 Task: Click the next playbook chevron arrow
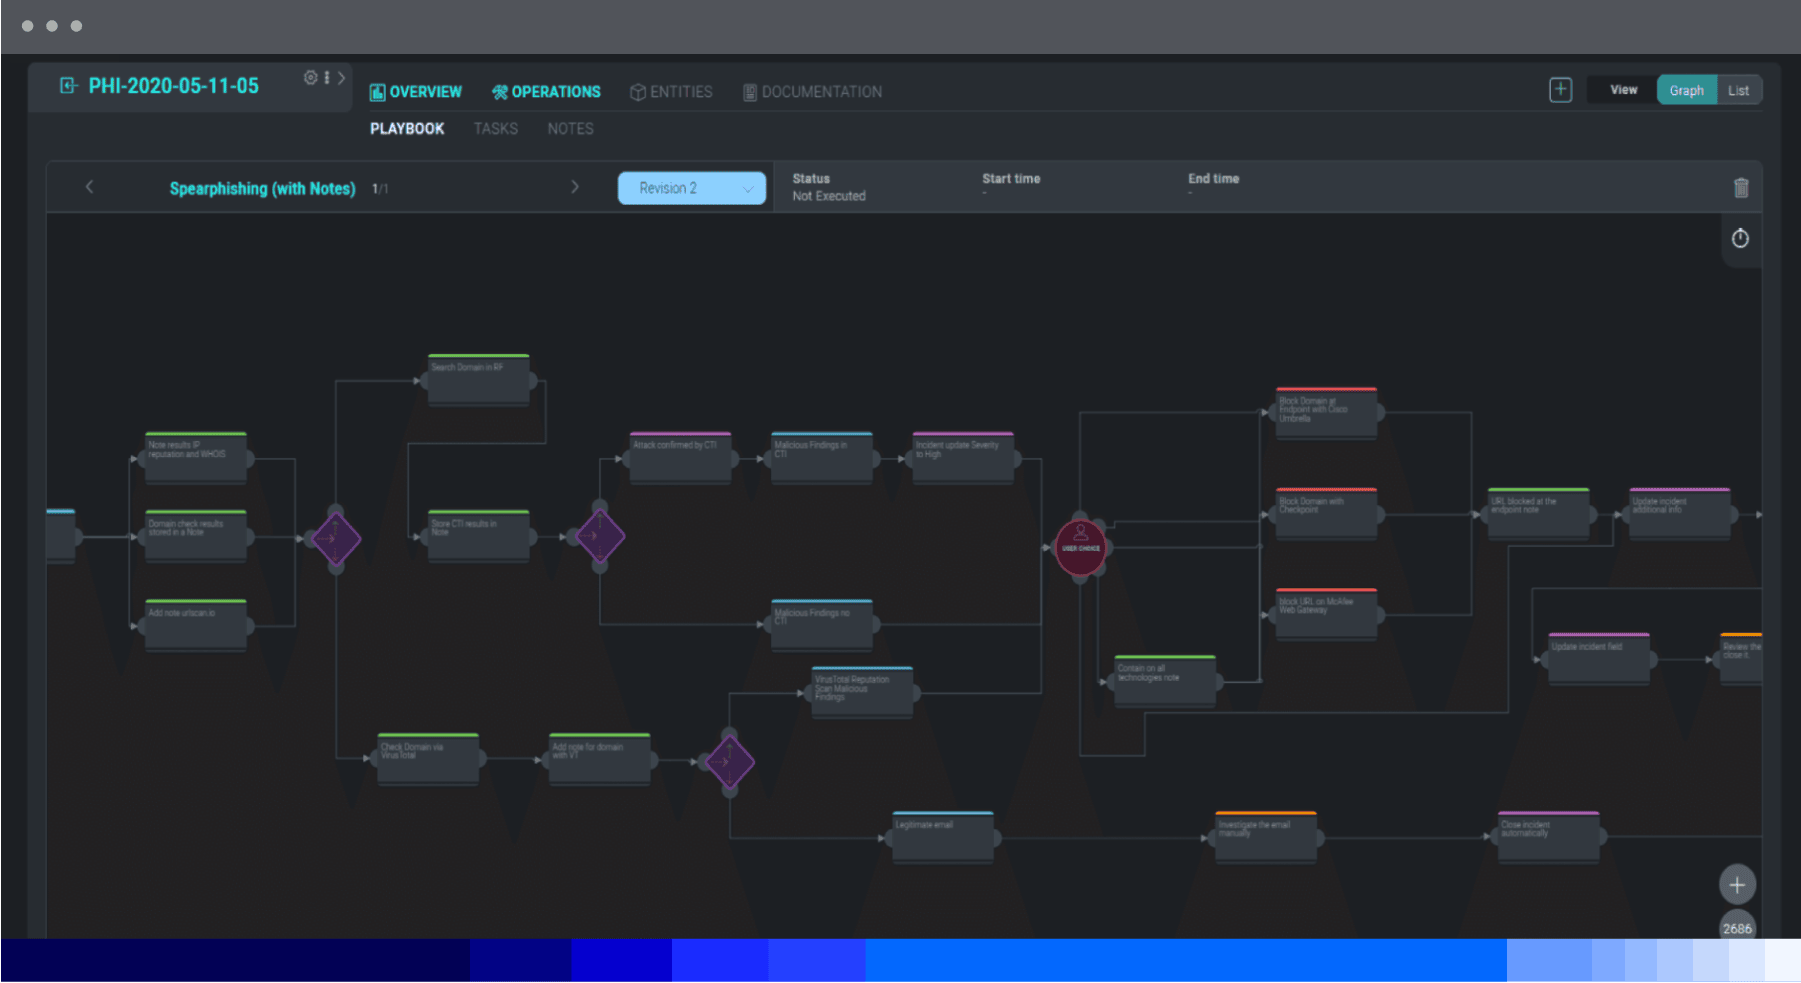575,186
